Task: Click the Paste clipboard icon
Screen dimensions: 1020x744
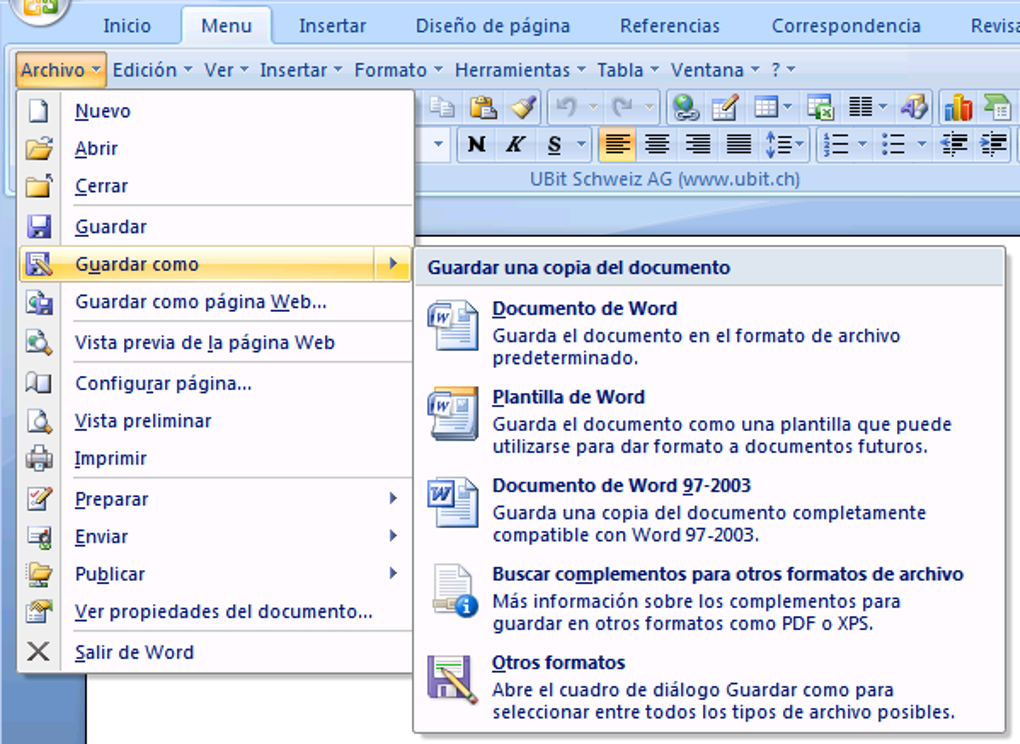Action: (x=483, y=107)
